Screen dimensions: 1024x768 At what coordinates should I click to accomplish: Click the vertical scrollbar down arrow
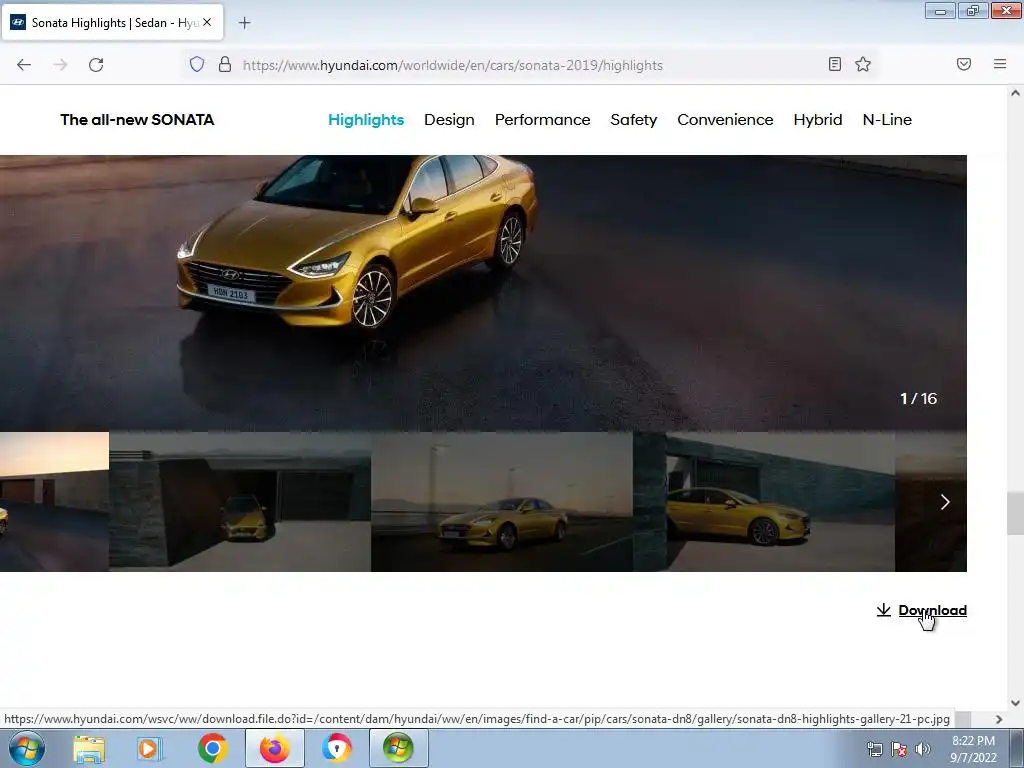click(x=1015, y=703)
